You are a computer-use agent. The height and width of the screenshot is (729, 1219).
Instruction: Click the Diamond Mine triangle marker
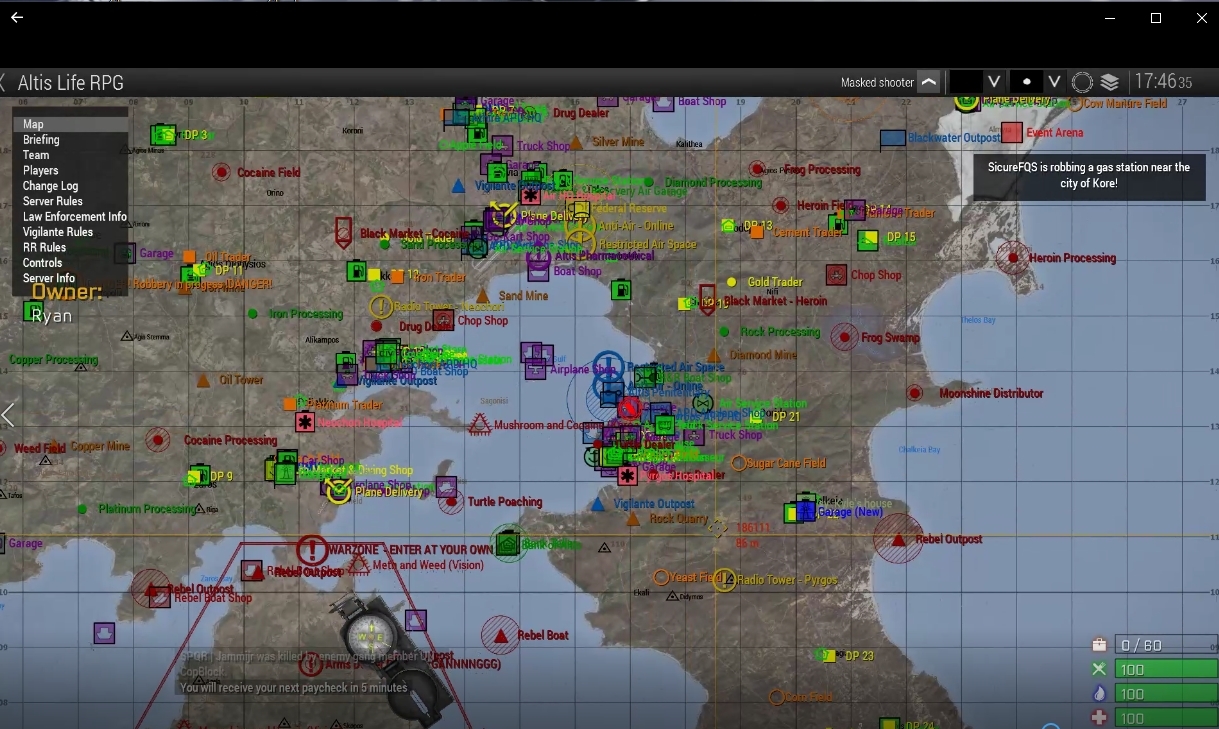point(713,355)
